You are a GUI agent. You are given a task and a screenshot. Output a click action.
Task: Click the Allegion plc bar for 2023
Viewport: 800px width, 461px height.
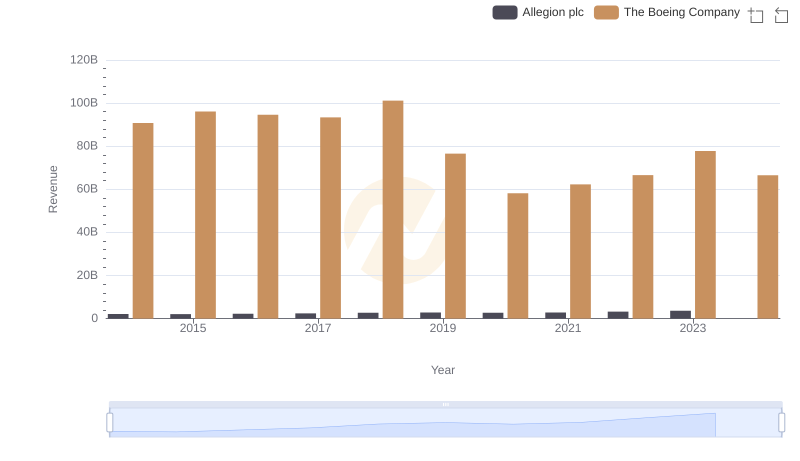[680, 315]
